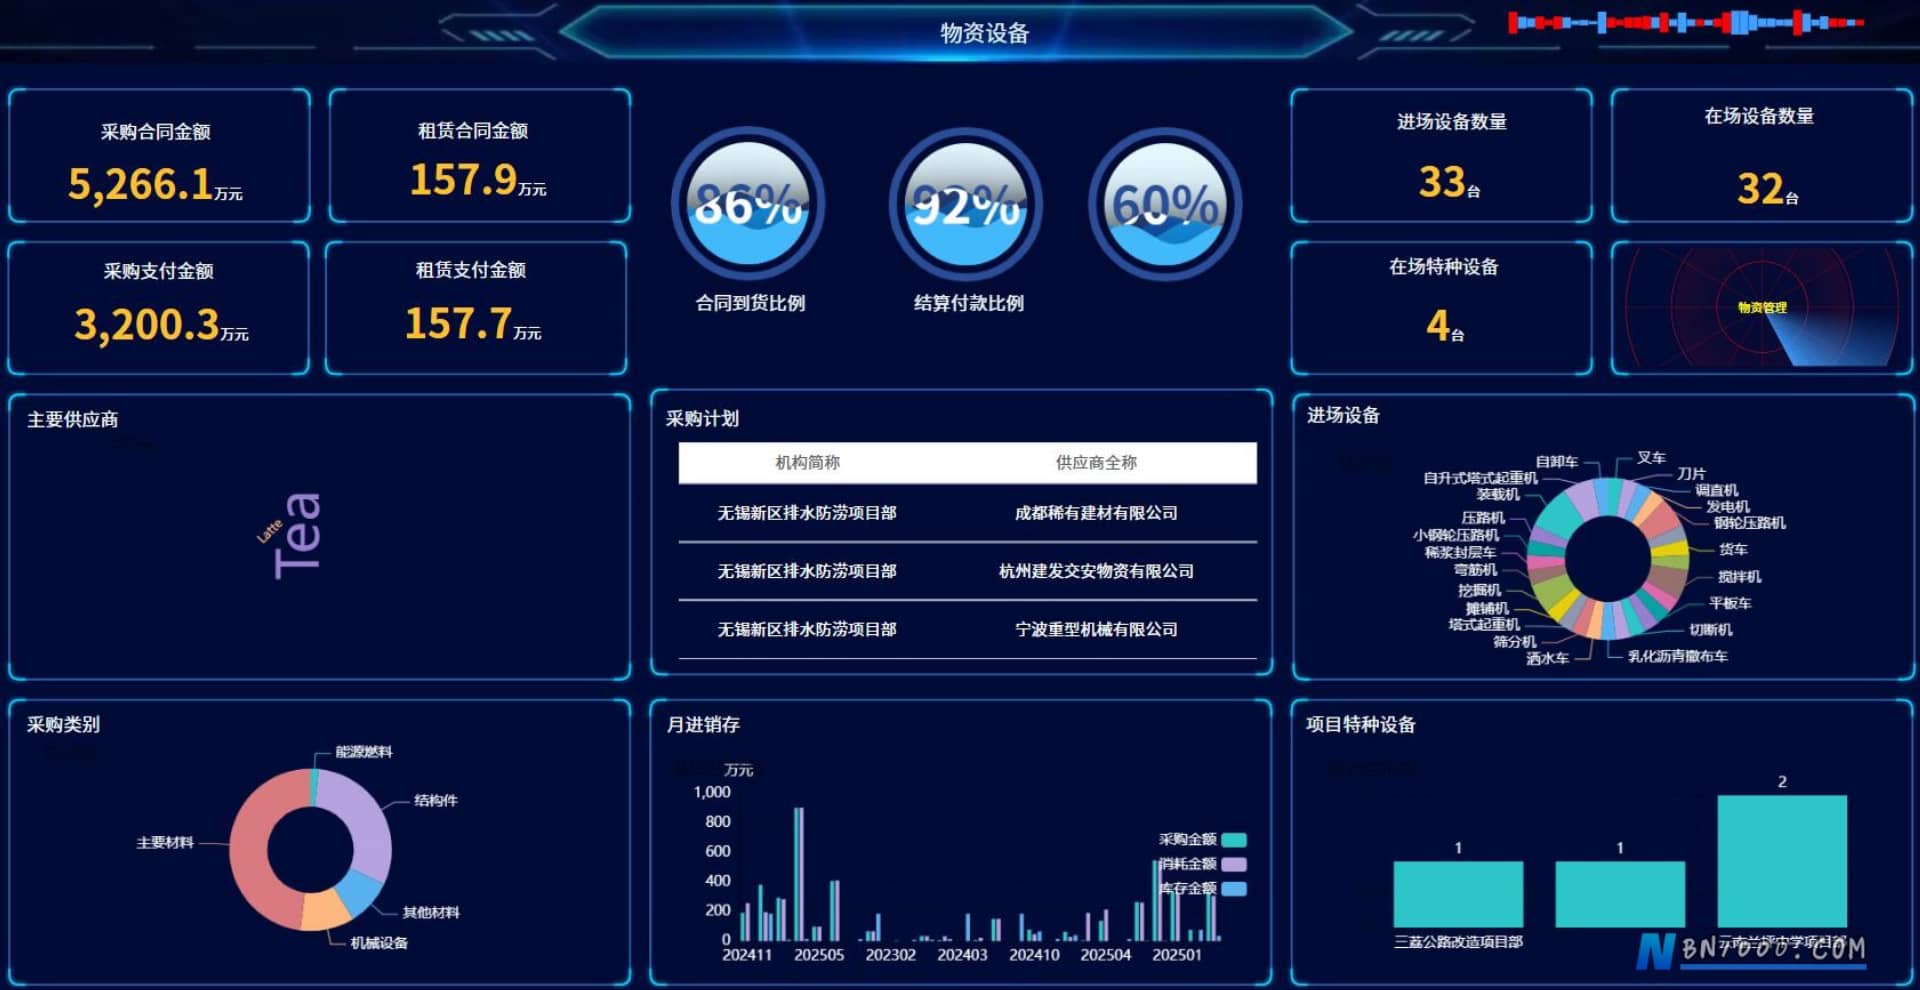Viewport: 1920px width, 990px height.
Task: Select the 弯筋机 label on equipment donut
Action: point(1476,570)
